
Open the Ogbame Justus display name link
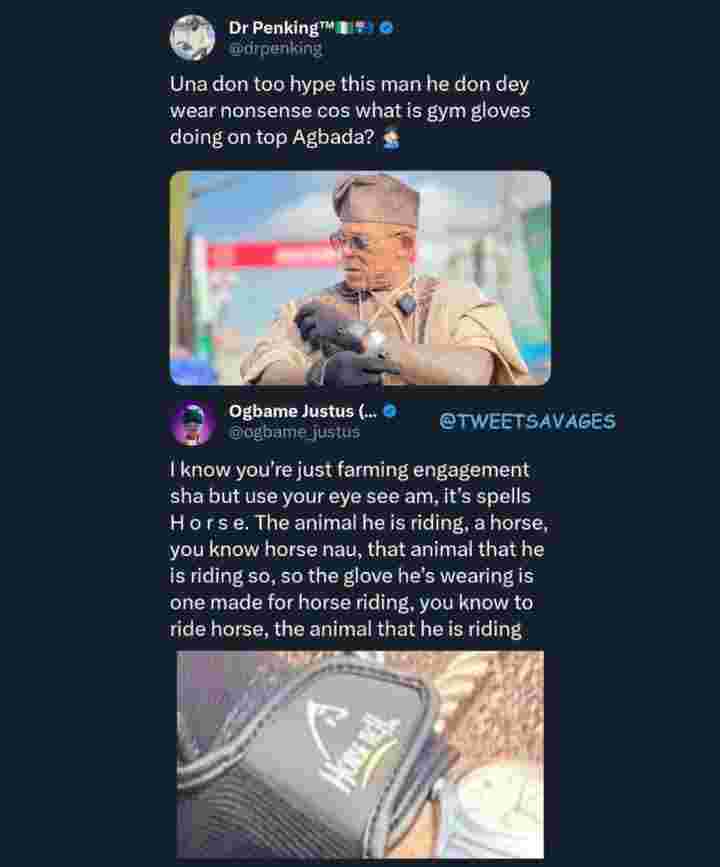[302, 411]
